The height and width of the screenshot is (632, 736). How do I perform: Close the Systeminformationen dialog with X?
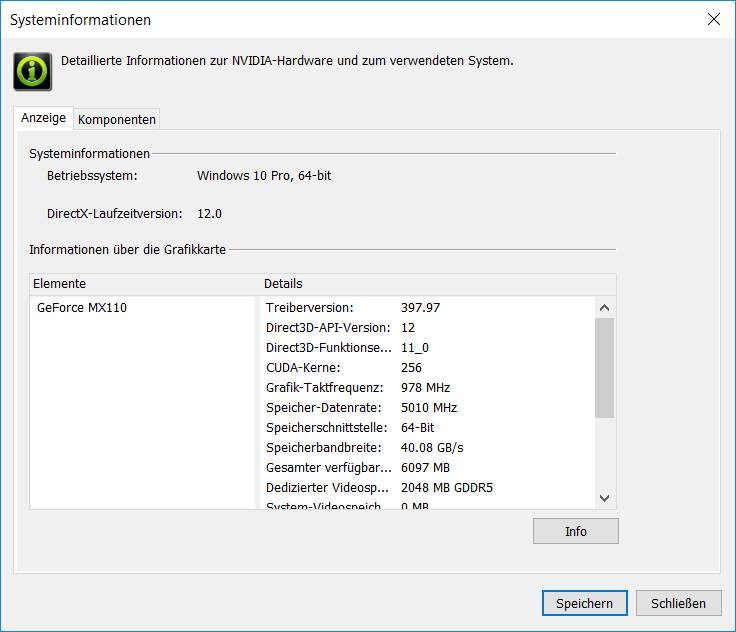(x=713, y=19)
